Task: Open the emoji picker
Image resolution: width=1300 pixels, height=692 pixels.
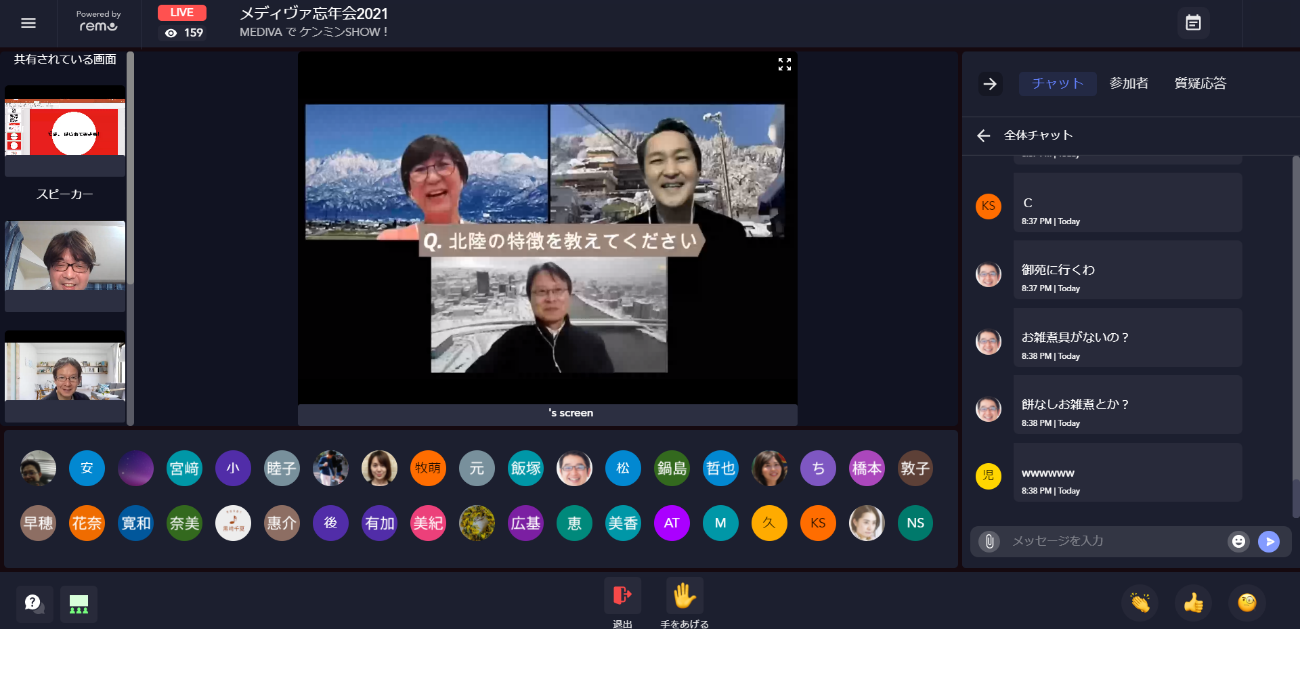Action: pyautogui.click(x=1239, y=541)
